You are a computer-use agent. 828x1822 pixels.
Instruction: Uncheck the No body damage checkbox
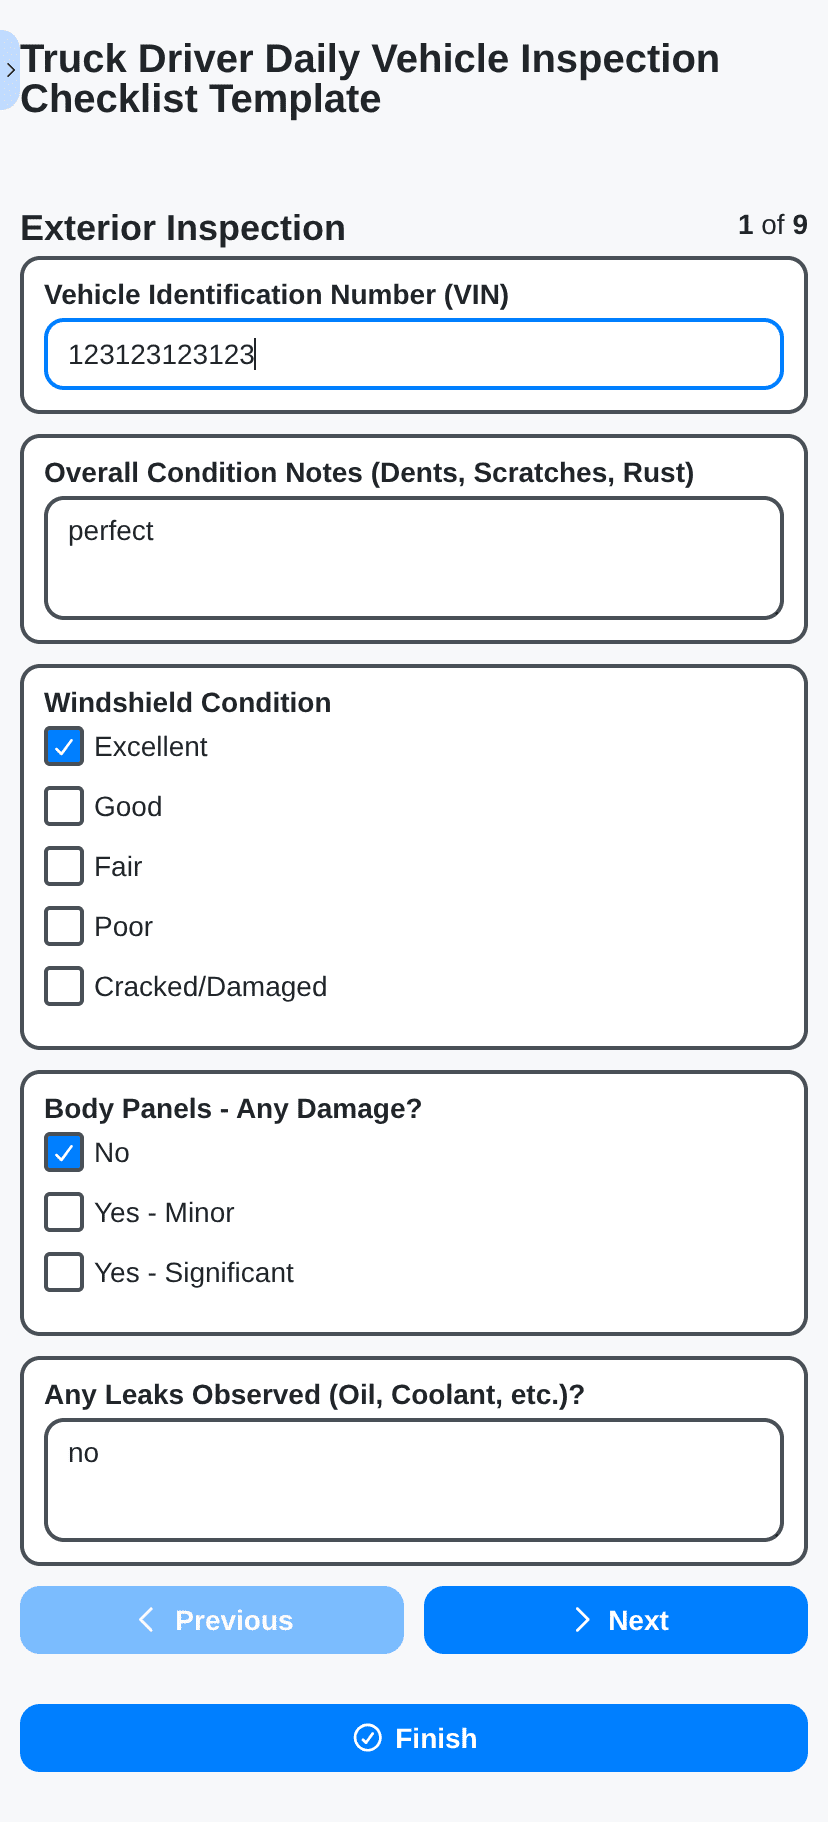pyautogui.click(x=64, y=1153)
